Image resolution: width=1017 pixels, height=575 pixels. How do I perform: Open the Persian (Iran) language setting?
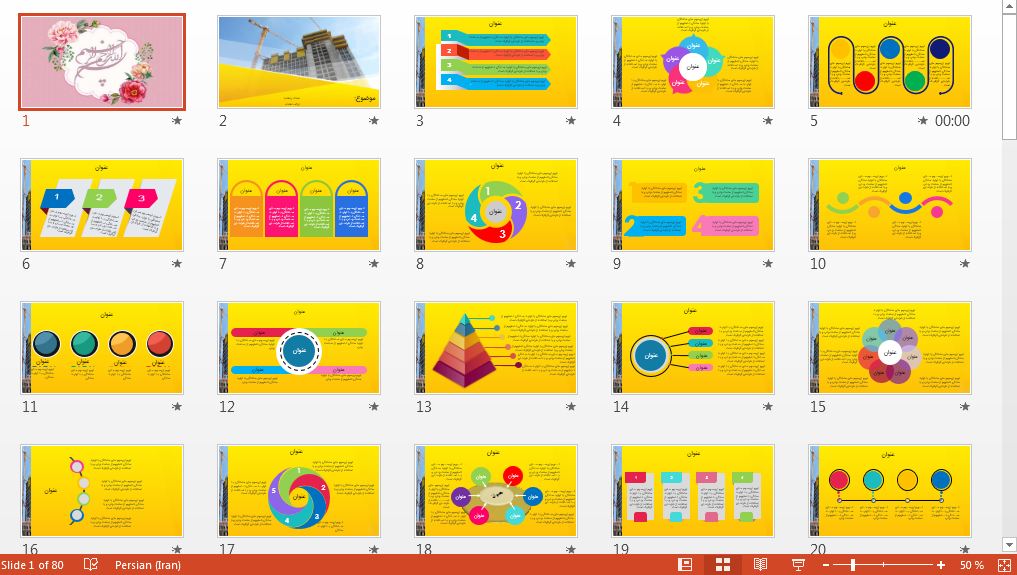[x=147, y=565]
